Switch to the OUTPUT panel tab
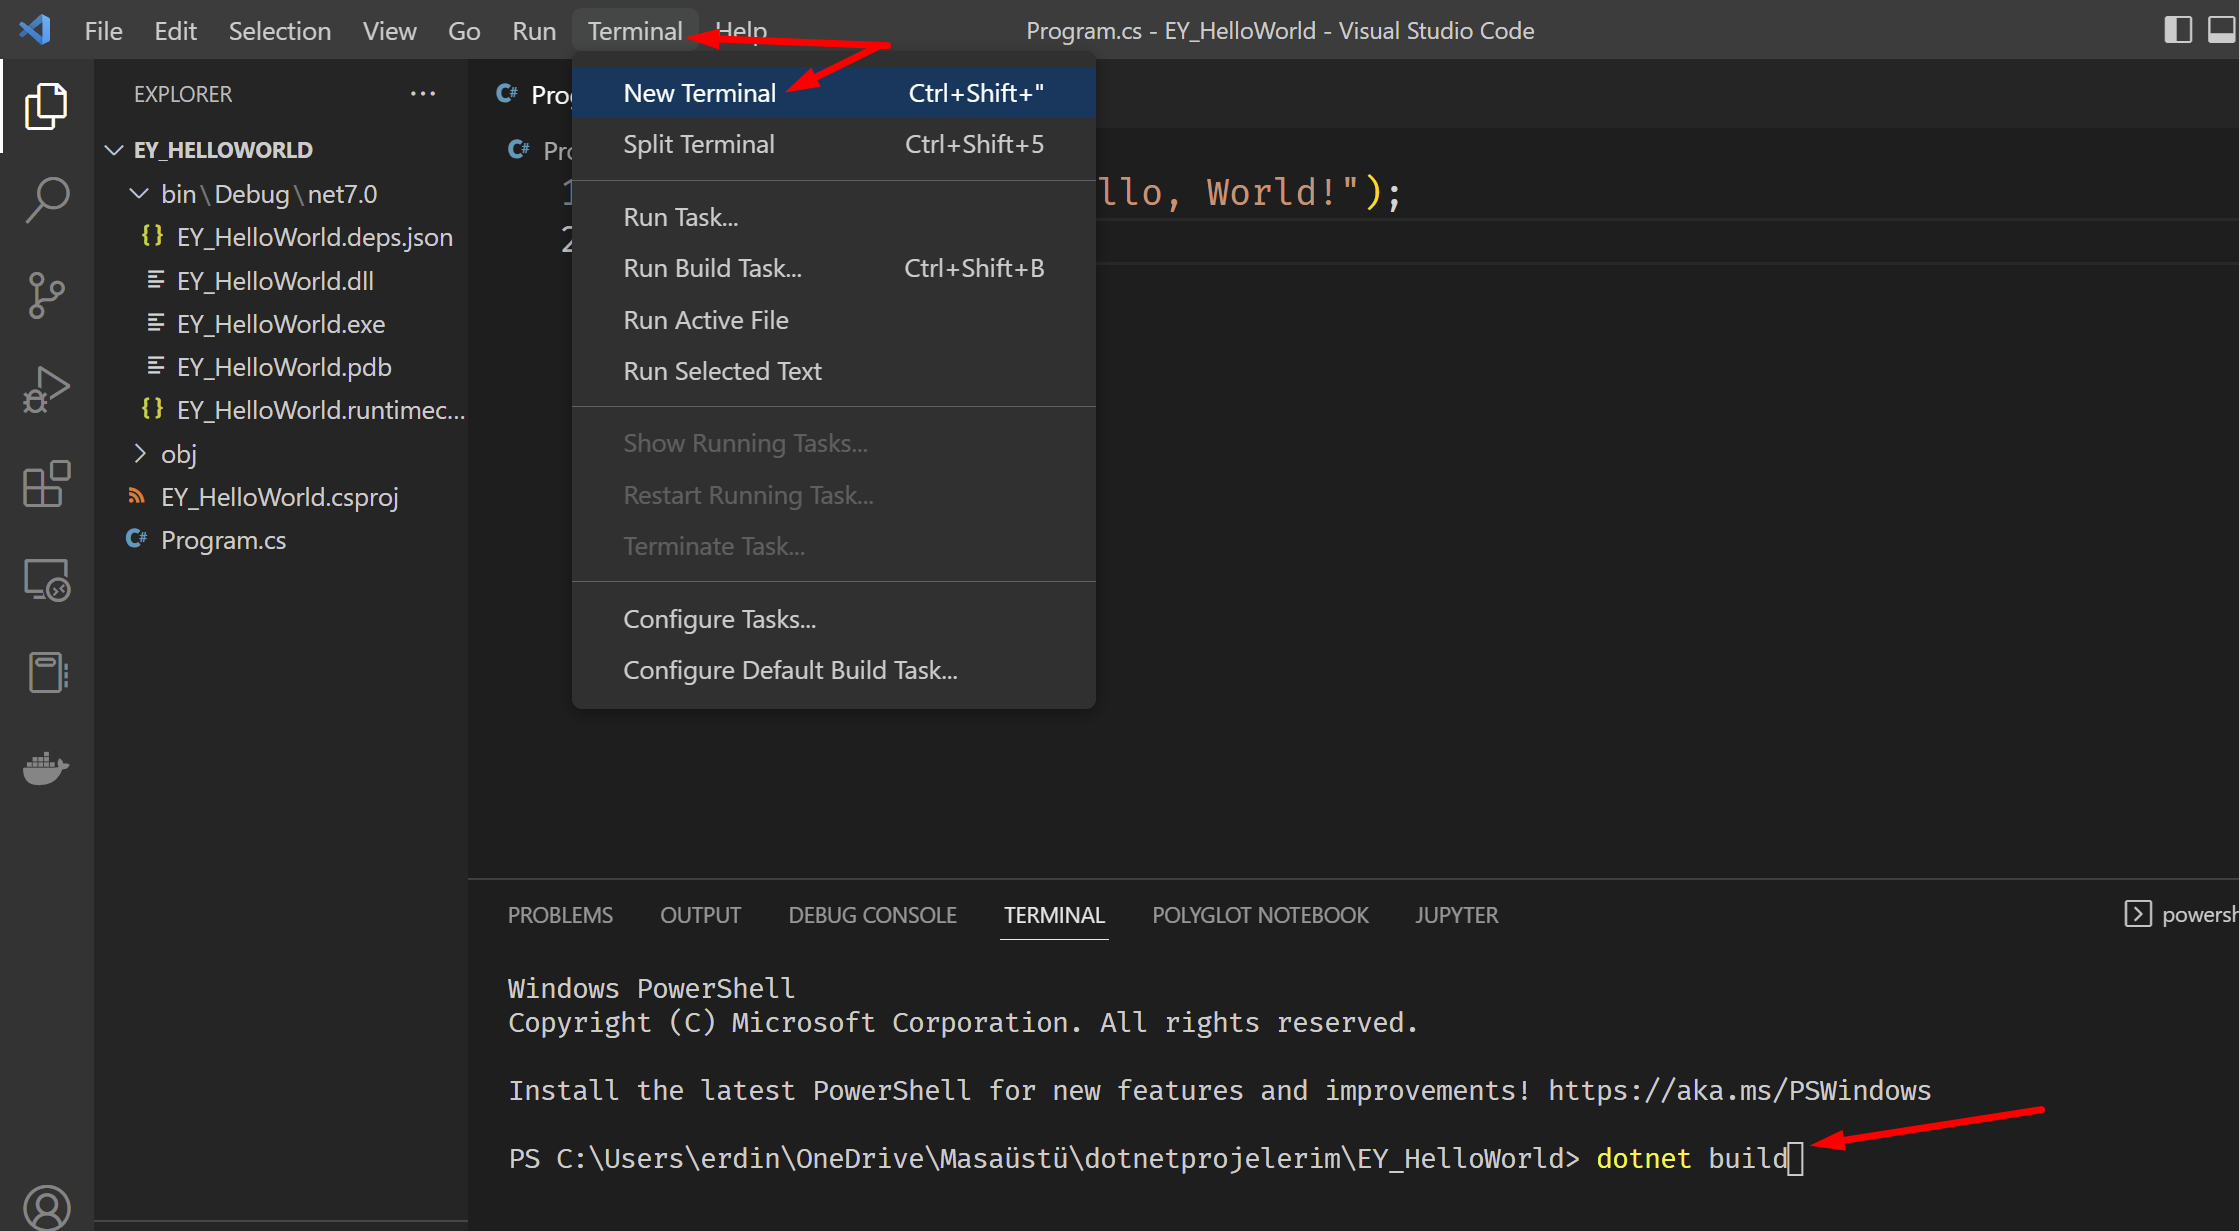Screen dimensions: 2239x1231 [x=700, y=915]
